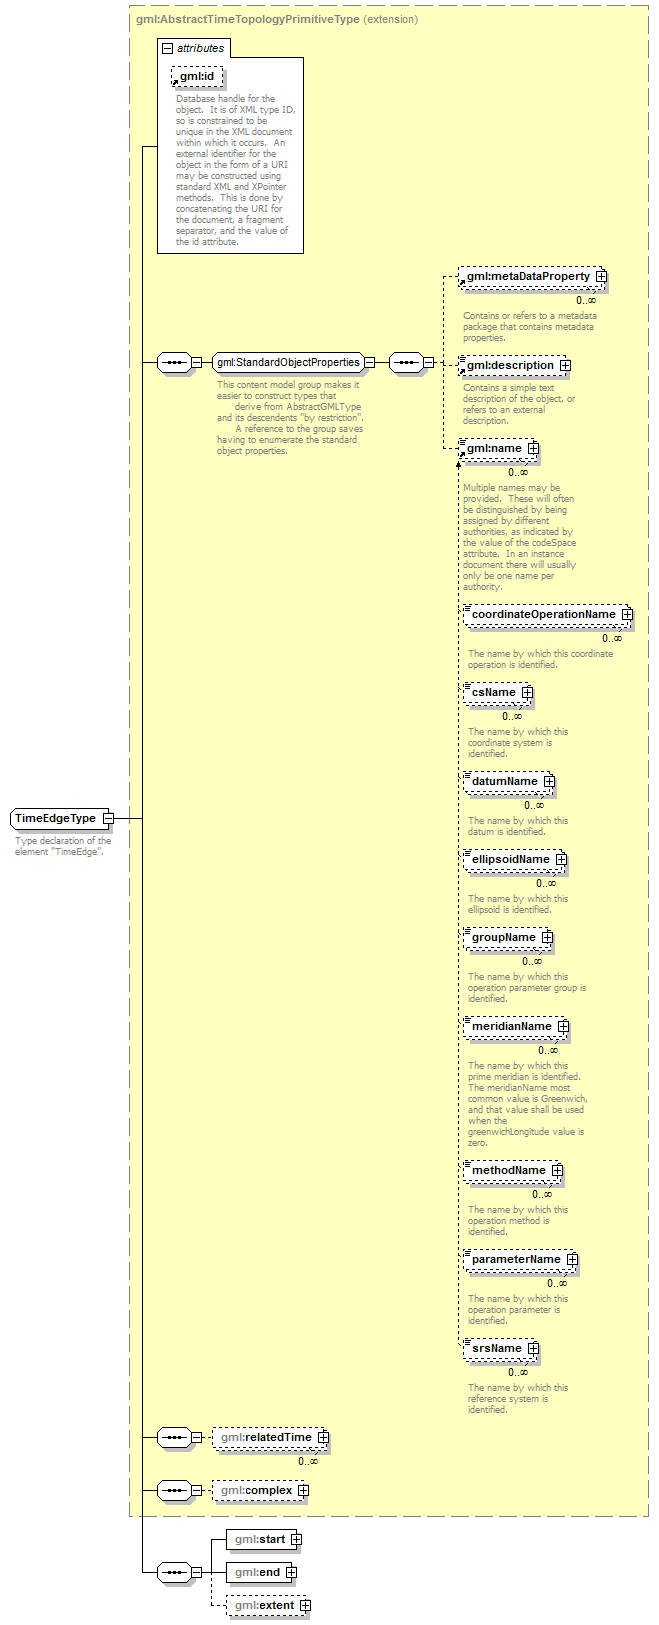Open the gml:AbstractTimeTopologyPrimitiveType header link
This screenshot has width=659, height=1625.
pyautogui.click(x=247, y=19)
